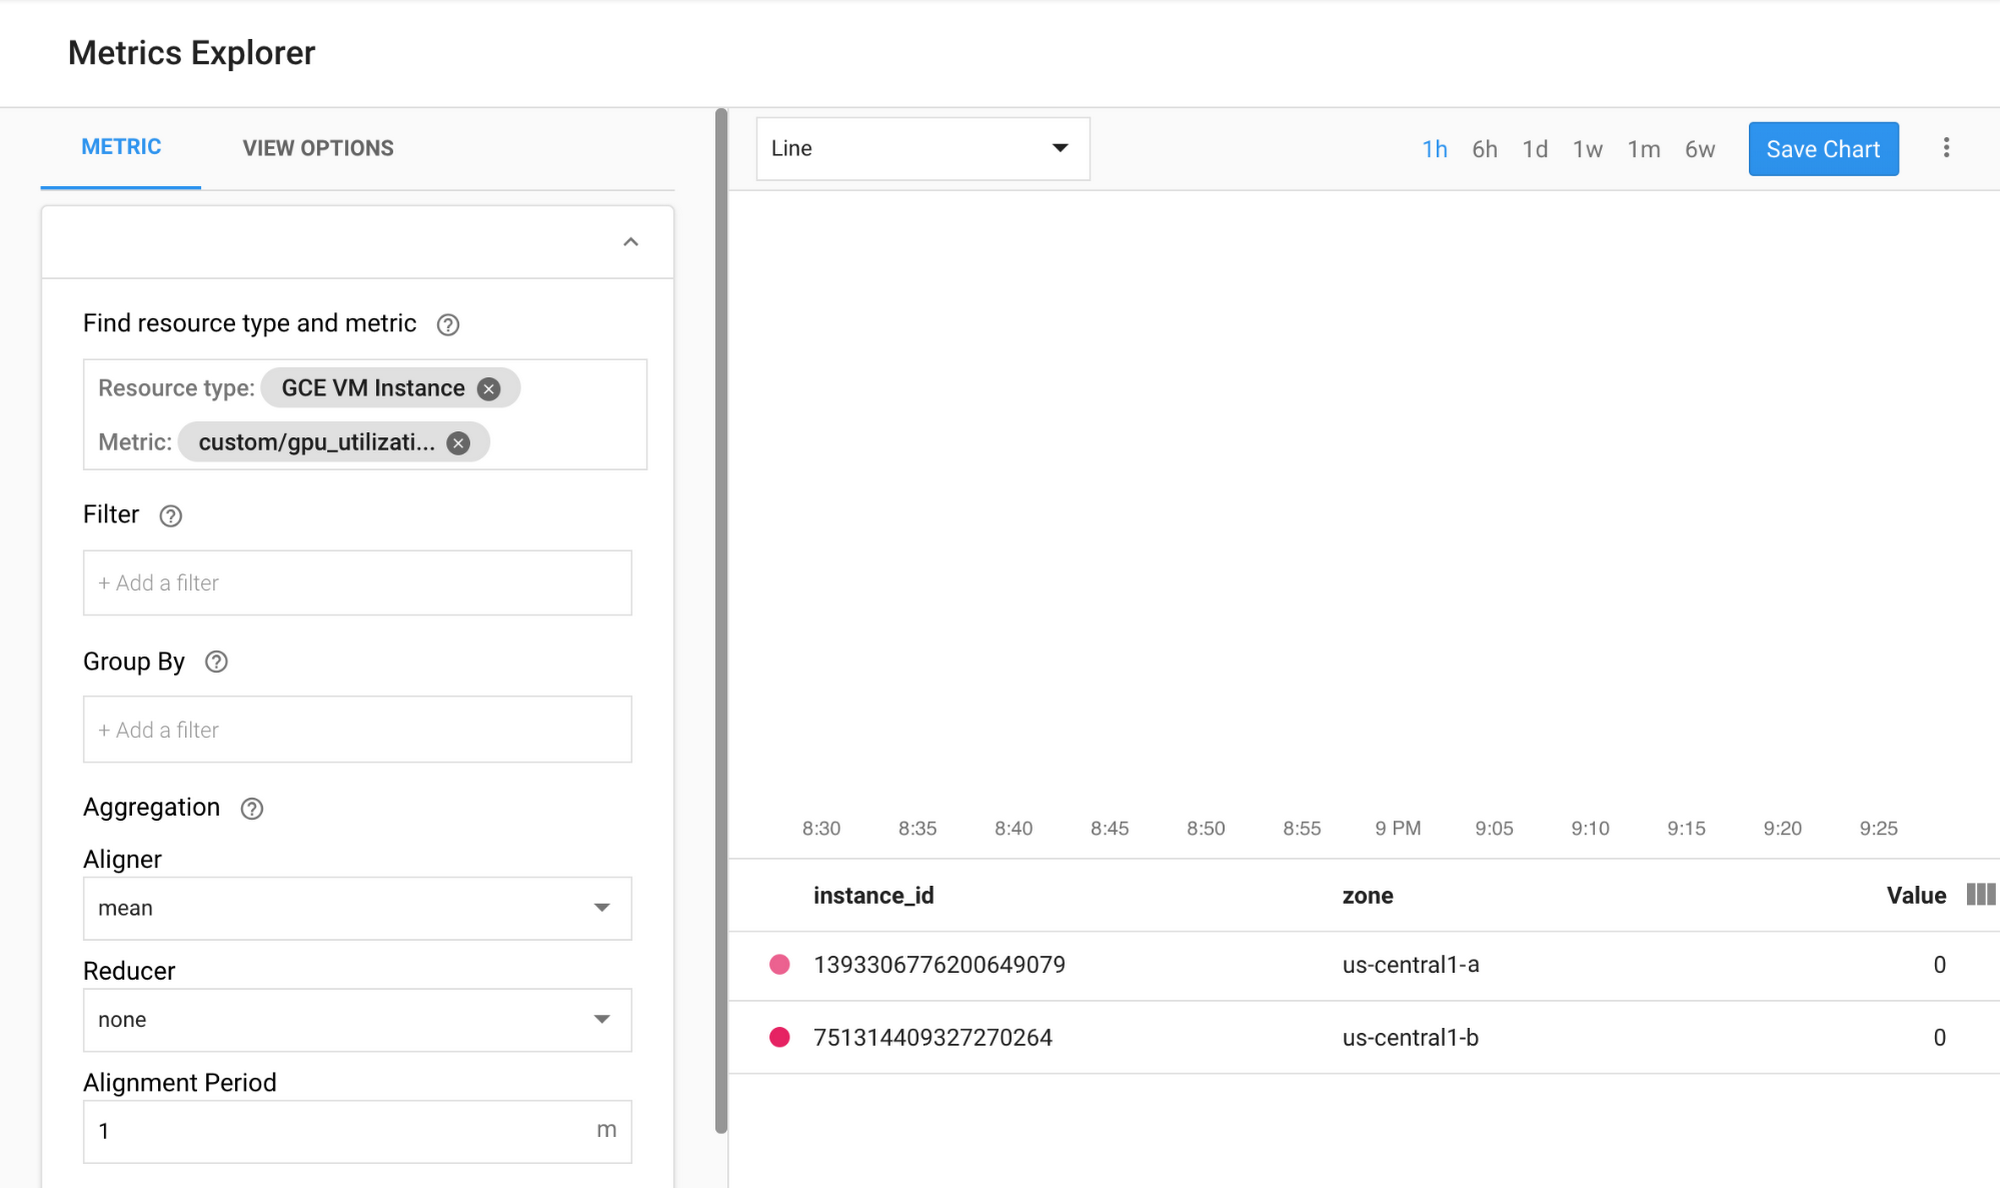
Task: Remove the custom/gpu_utilizati... metric filter
Action: point(460,441)
